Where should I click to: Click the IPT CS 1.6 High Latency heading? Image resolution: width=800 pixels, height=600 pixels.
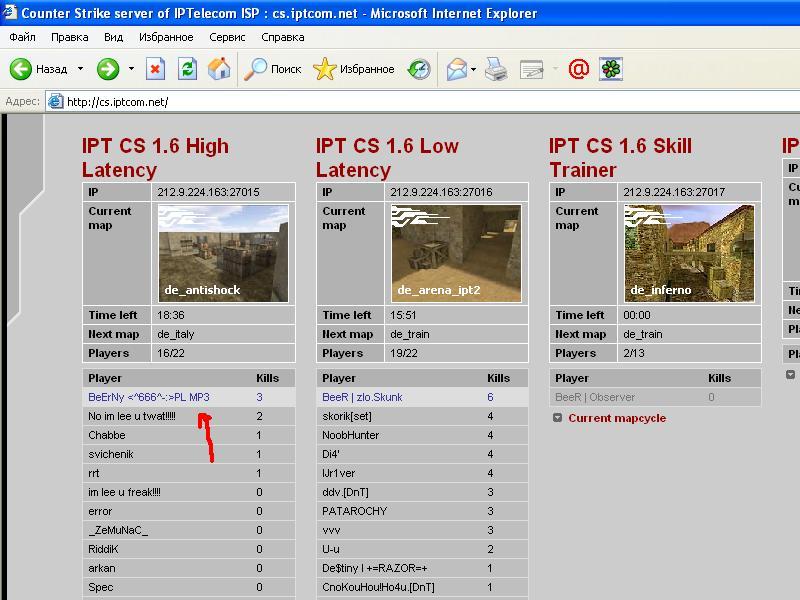click(x=155, y=158)
